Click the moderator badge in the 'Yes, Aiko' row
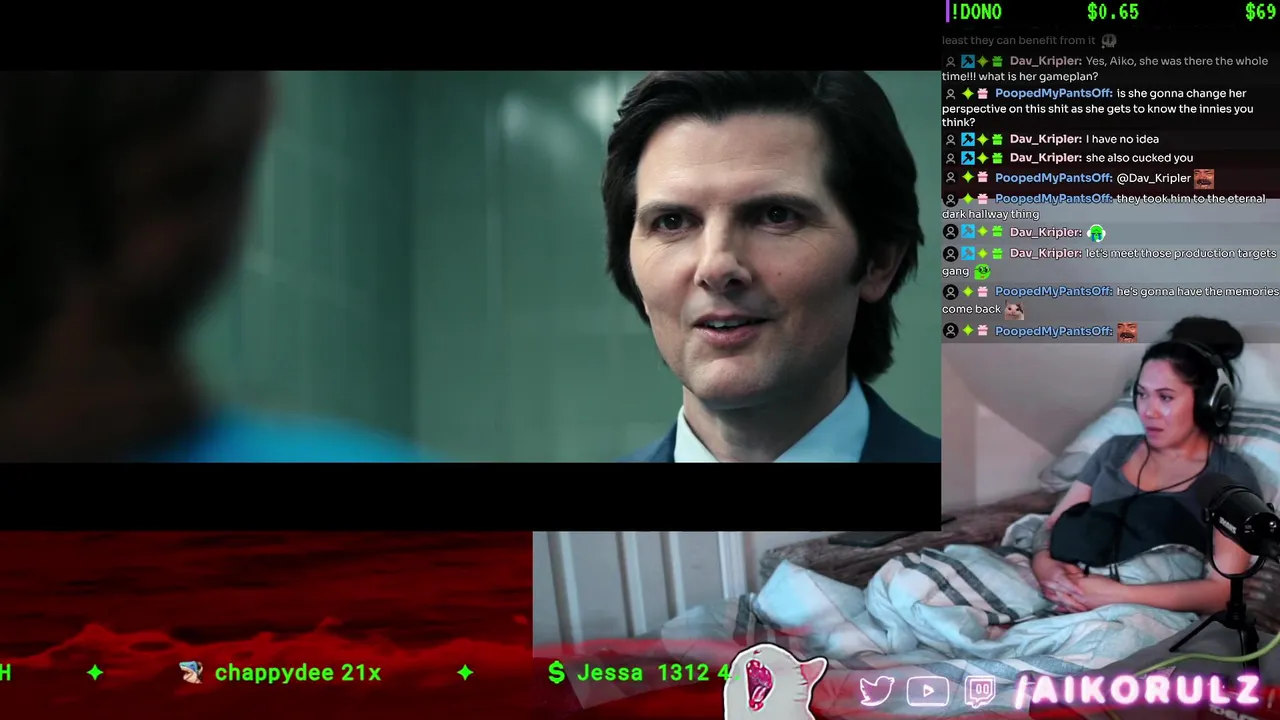Image resolution: width=1280 pixels, height=720 pixels. (967, 61)
